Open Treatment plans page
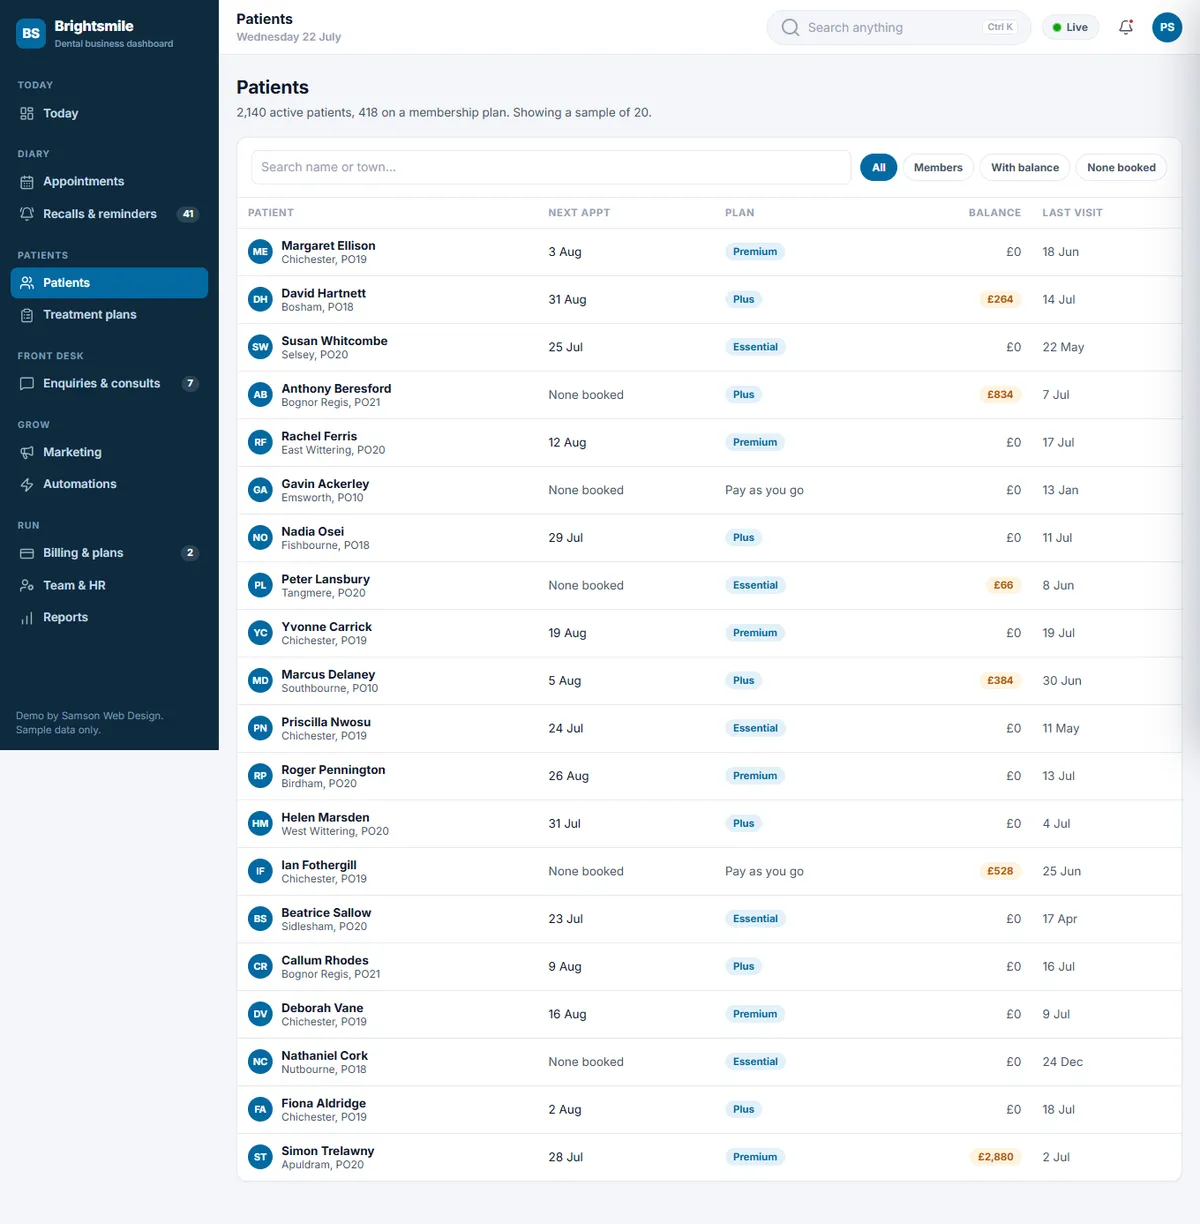Screen dimensions: 1200x1224 pyautogui.click(x=109, y=315)
